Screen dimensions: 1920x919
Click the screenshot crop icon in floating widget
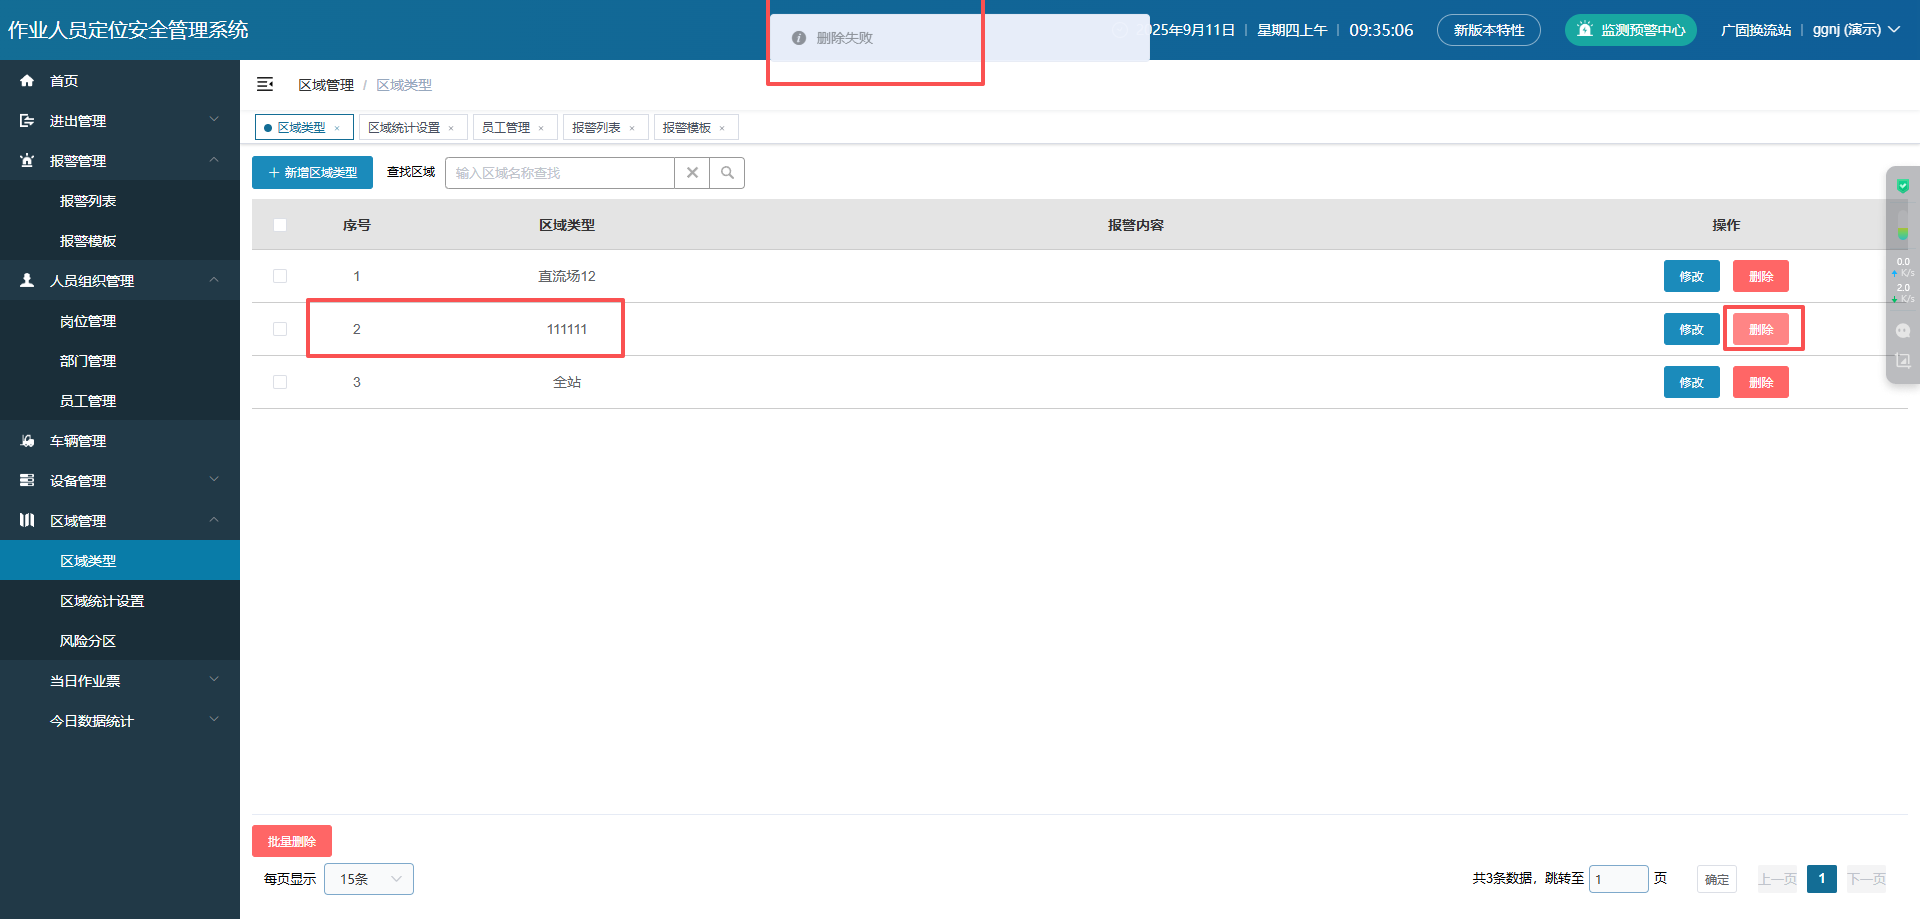tap(1903, 360)
